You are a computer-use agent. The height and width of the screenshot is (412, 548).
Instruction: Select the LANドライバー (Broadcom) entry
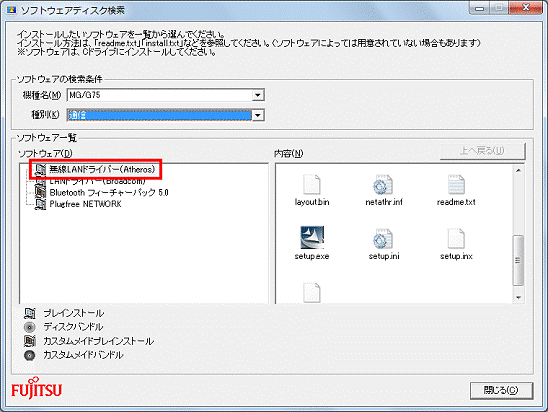tap(97, 181)
